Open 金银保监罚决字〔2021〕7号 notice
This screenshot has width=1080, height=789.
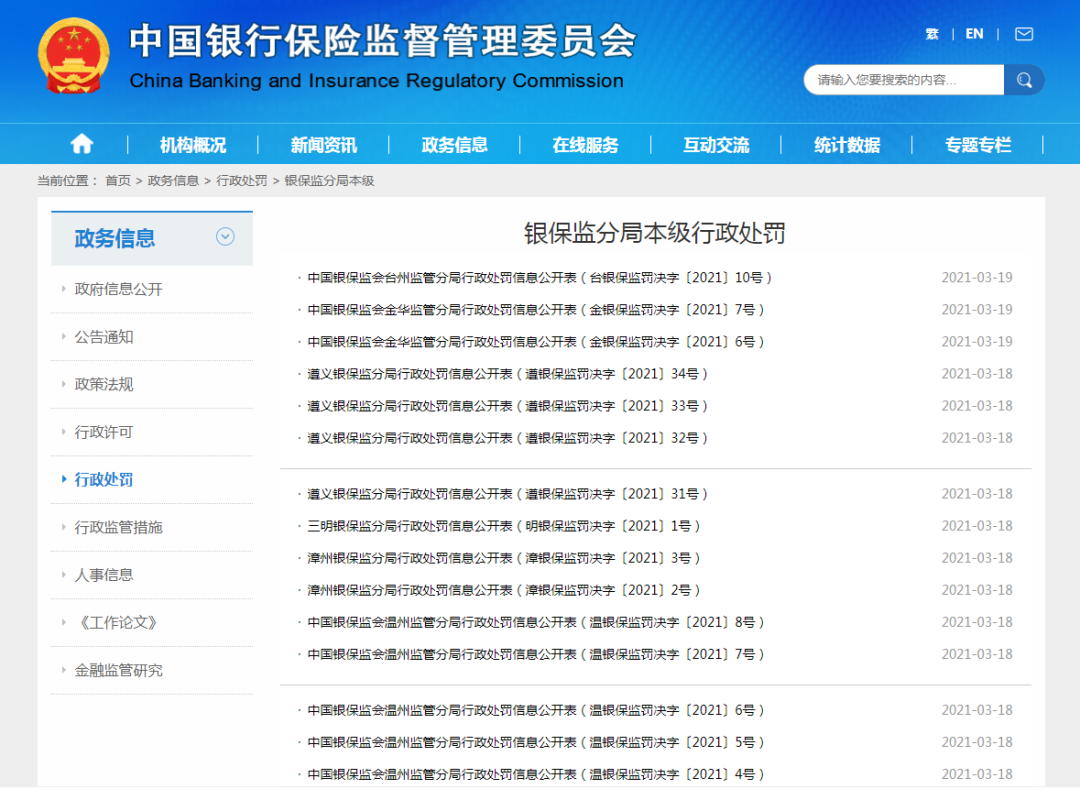pos(536,310)
